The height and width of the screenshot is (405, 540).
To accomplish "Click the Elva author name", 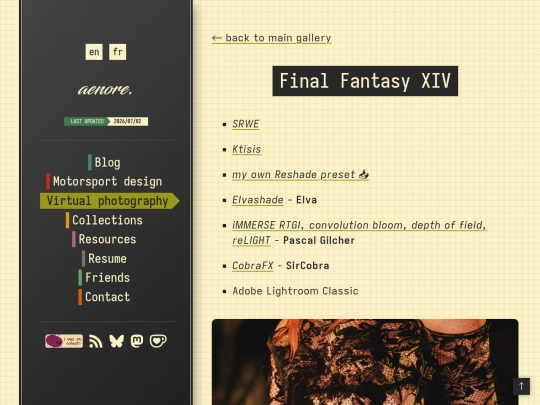I will [x=307, y=200].
